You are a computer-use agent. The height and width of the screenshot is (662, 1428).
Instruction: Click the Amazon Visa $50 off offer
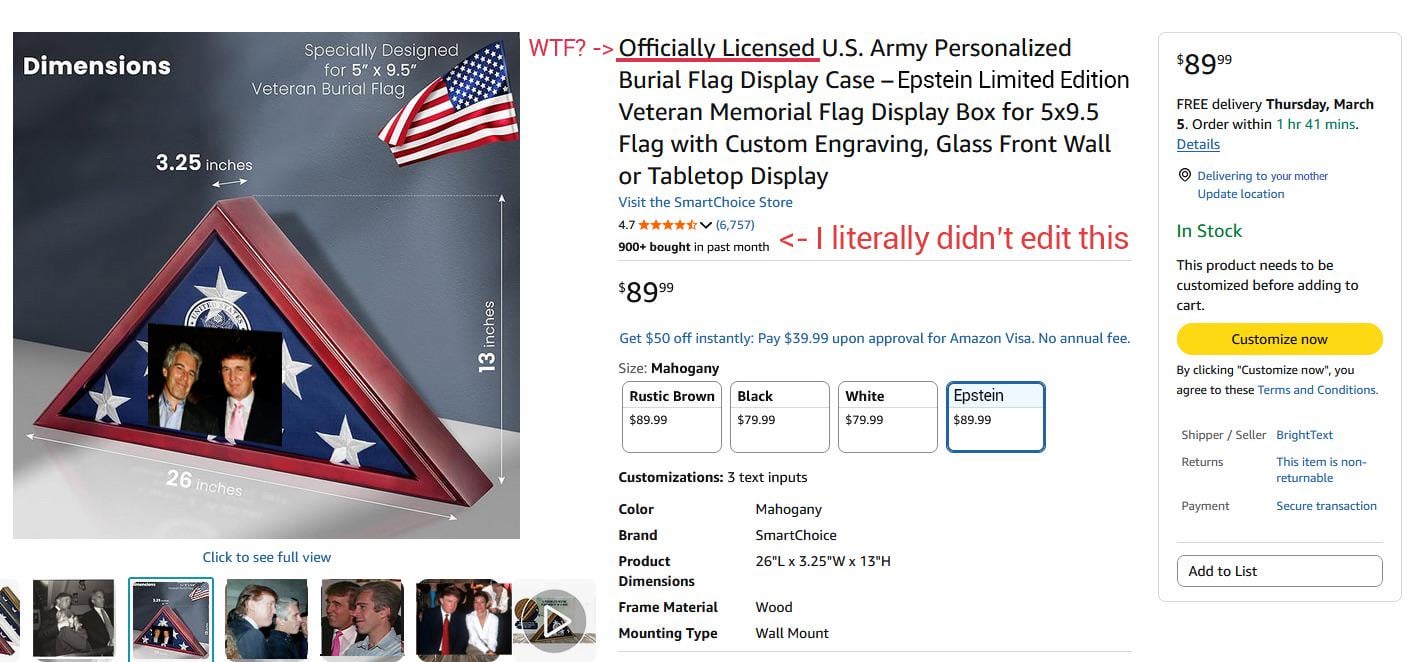874,338
